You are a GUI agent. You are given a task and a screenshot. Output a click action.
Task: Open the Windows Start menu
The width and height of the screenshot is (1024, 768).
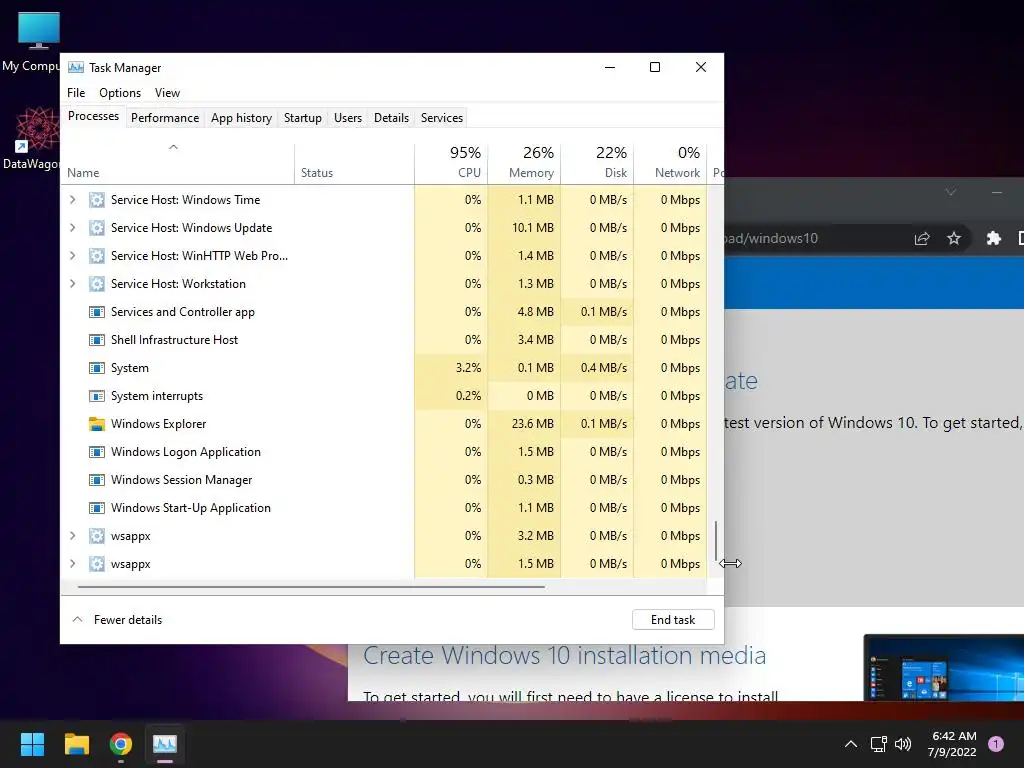pos(32,744)
